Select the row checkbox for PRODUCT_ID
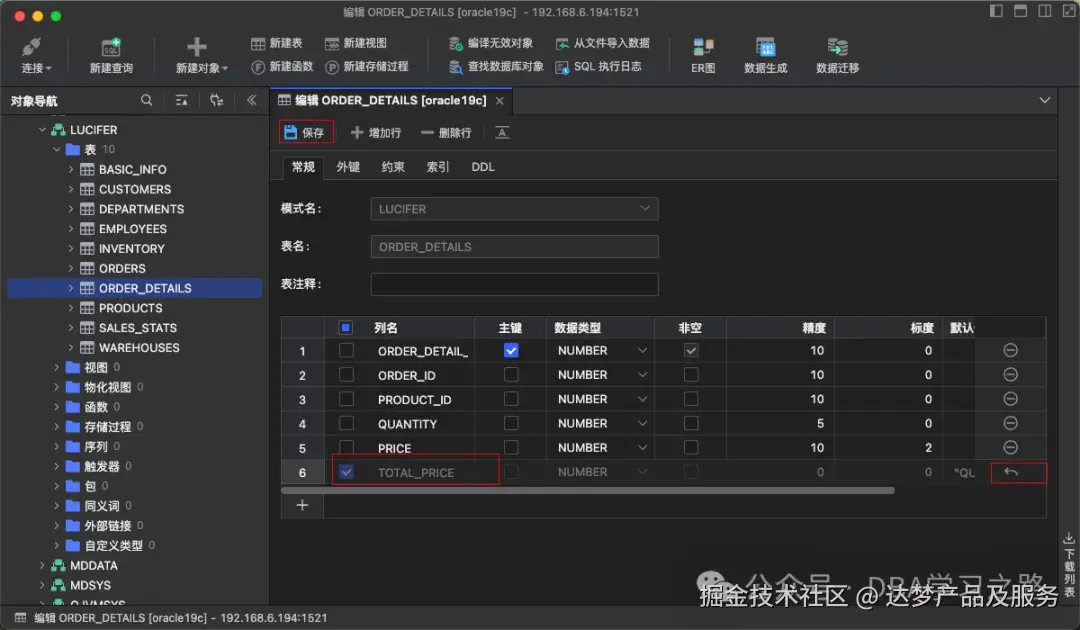 click(346, 399)
